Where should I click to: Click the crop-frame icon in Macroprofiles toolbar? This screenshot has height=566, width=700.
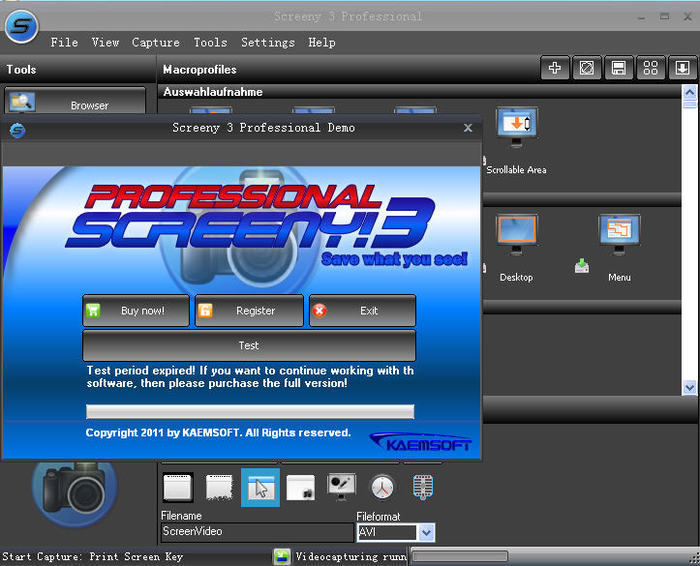tap(587, 68)
